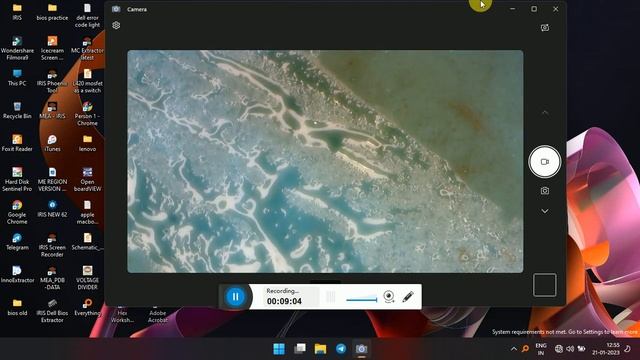Viewport: 640px width, 360px height.
Task: Launch Open boardVIEW shortcut
Action: 87,180
